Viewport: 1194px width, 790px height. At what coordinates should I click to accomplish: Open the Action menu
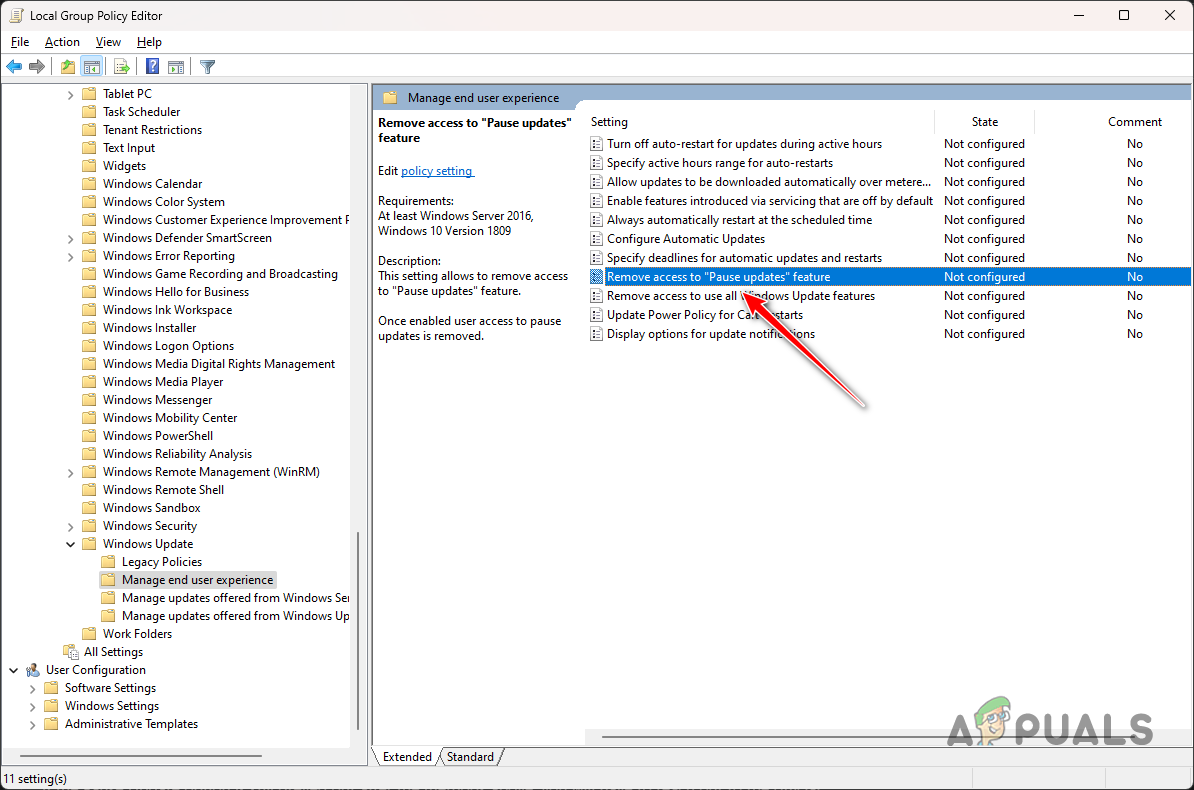(x=62, y=42)
